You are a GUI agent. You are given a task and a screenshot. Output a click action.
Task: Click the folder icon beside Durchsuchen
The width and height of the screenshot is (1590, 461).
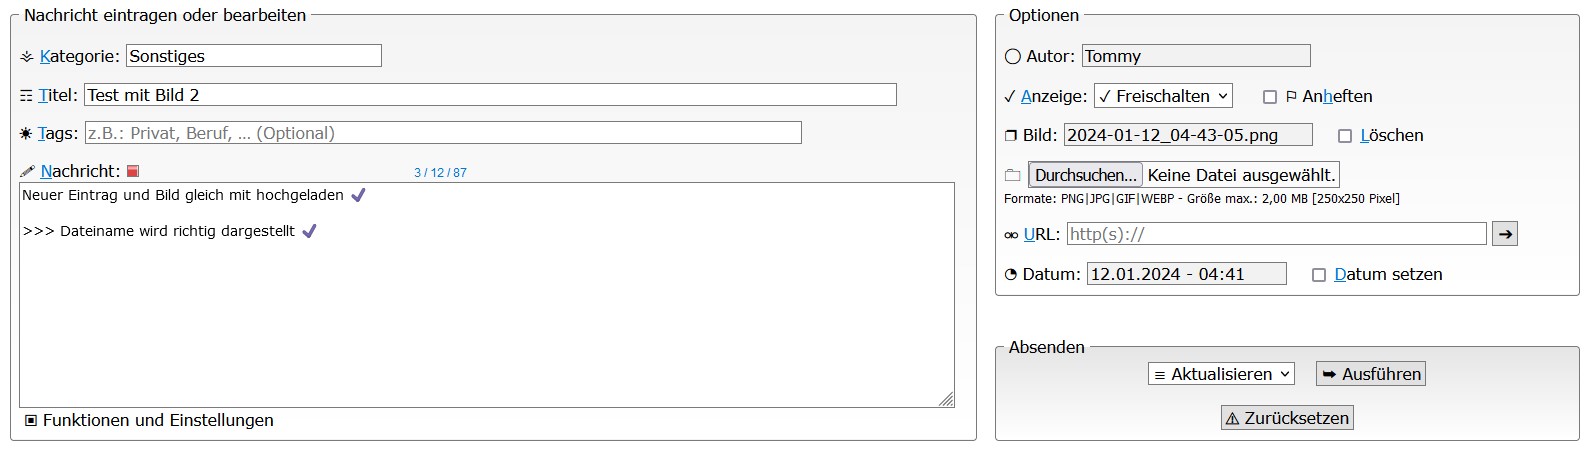click(x=1012, y=175)
